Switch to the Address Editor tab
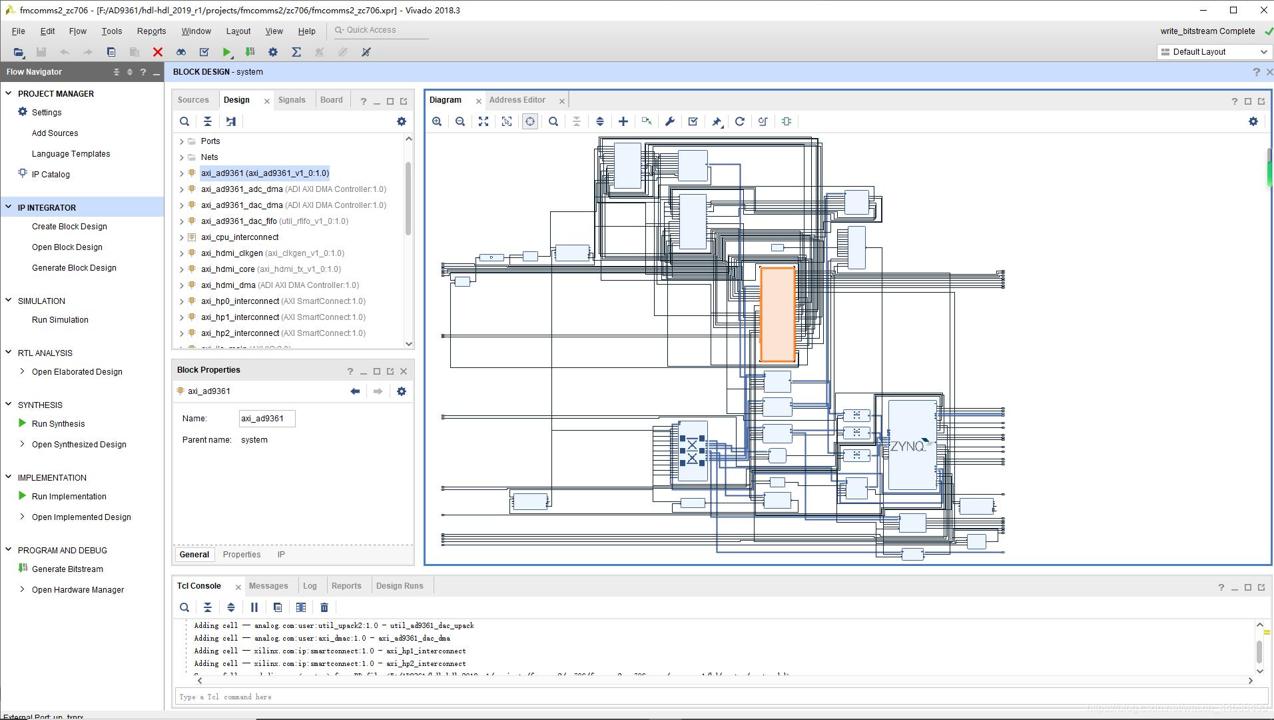1274x720 pixels. click(x=517, y=100)
